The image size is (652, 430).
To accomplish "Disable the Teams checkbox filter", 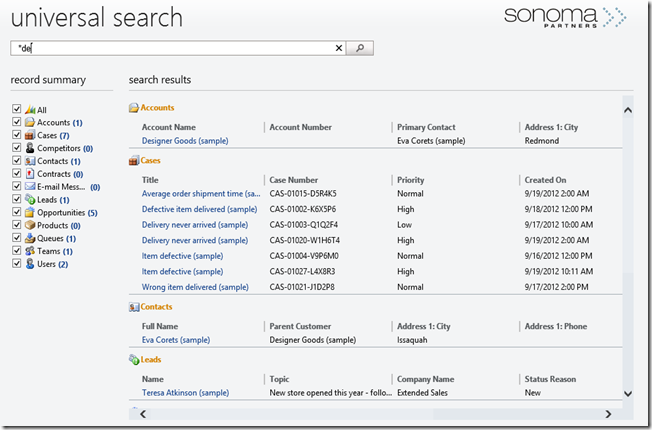I will pos(16,252).
